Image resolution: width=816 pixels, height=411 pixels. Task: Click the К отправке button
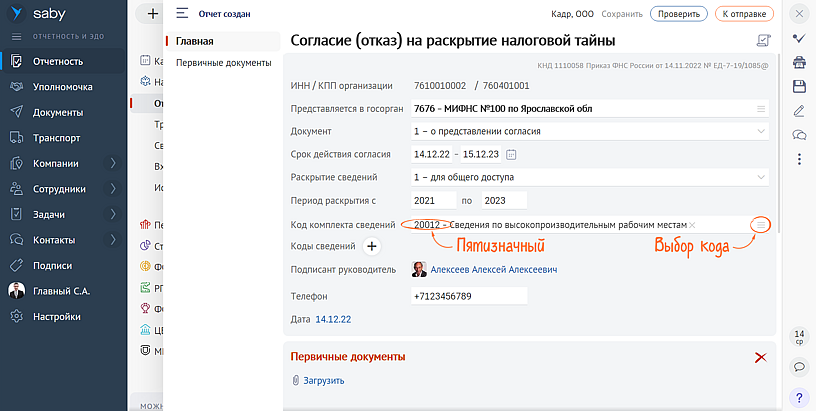click(744, 14)
